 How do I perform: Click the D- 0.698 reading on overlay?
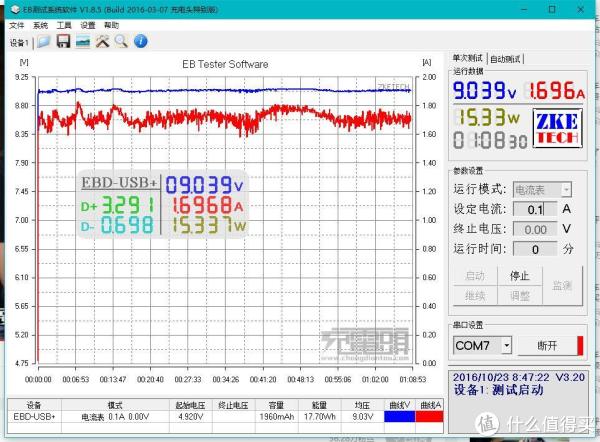[117, 225]
